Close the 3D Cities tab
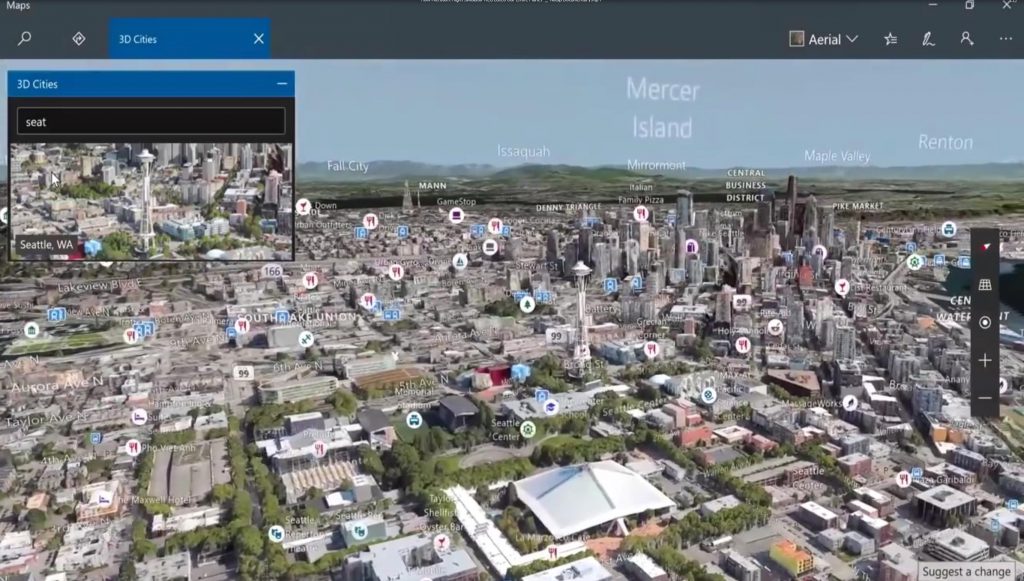Screen dimensions: 1024x581 point(259,39)
